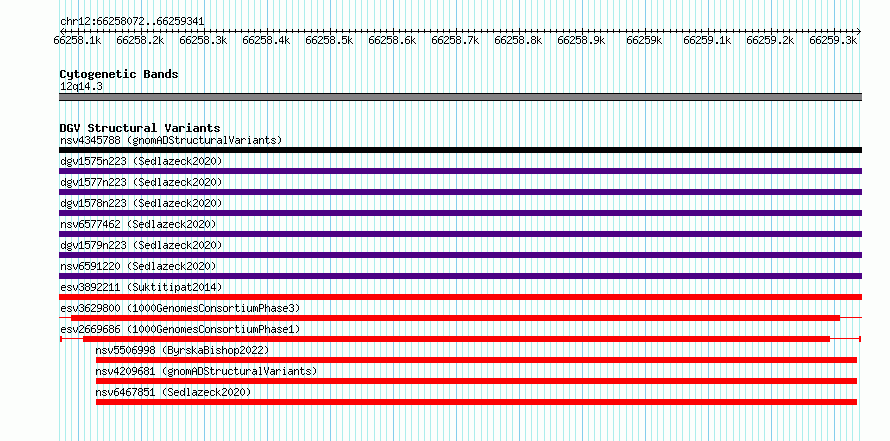Click the red nsv4209681 variant bar
Image resolution: width=890 pixels, height=441 pixels.
pos(476,381)
